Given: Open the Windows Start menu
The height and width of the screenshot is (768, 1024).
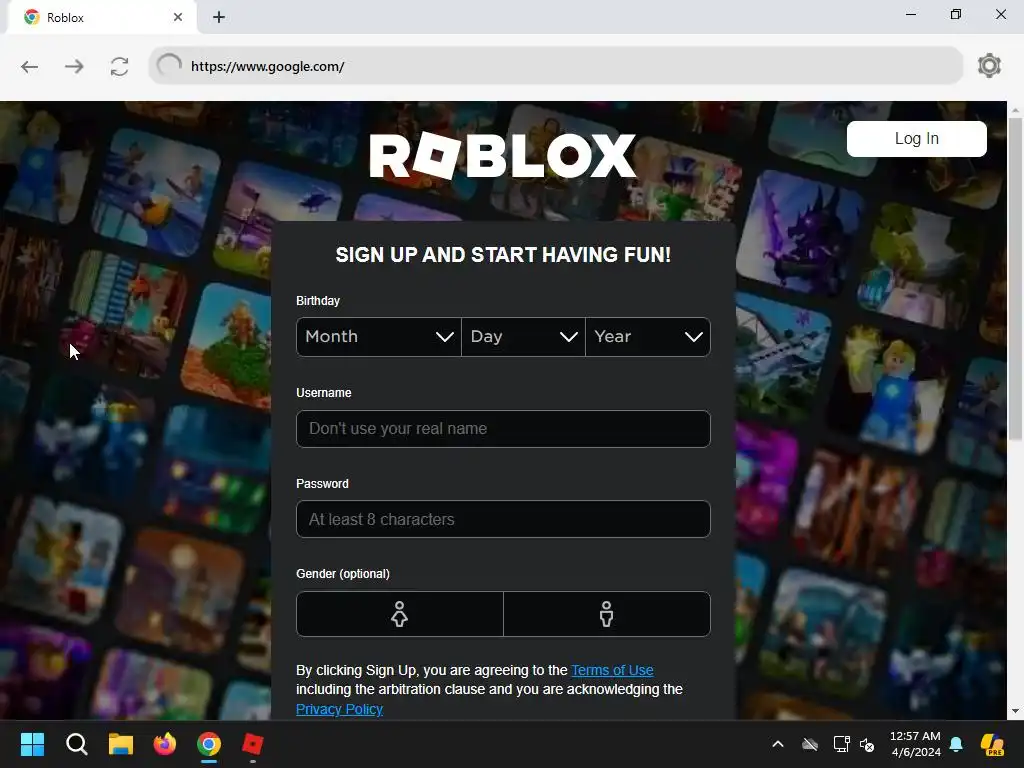Looking at the screenshot, I should [x=32, y=744].
